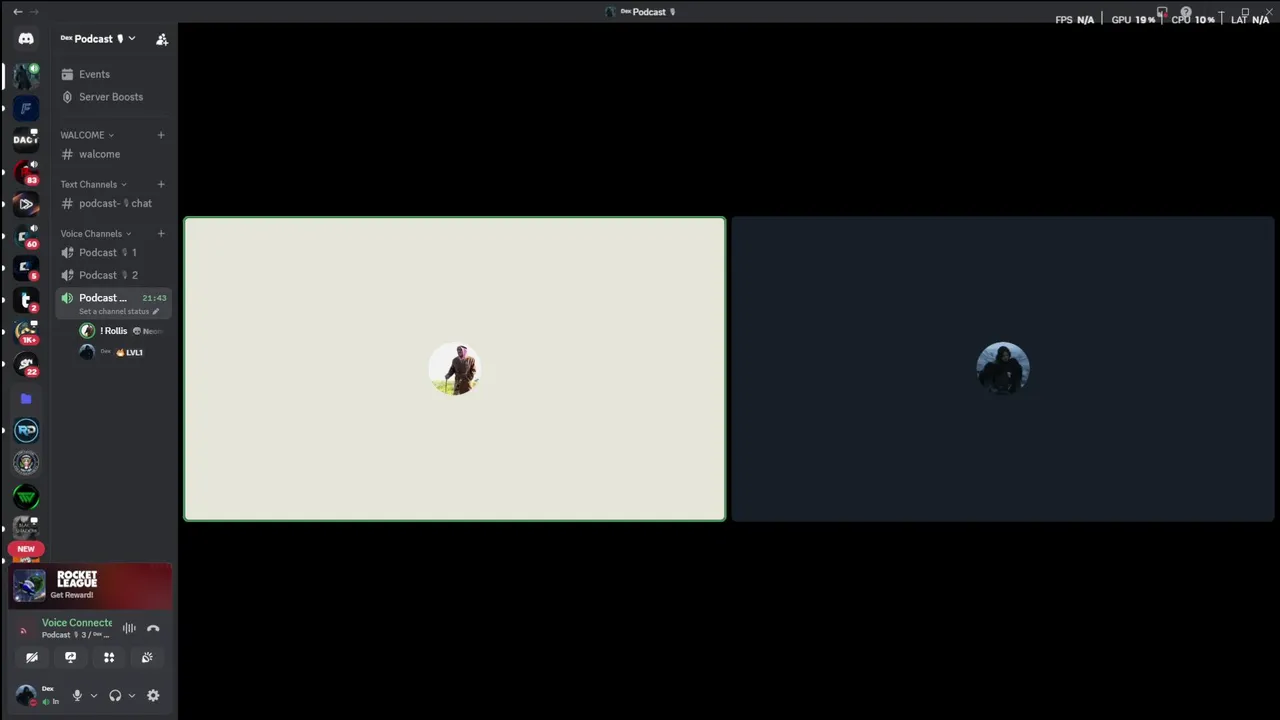Screen dimensions: 1280x720
Task: Select the active Podcast voice channel
Action: coord(114,303)
